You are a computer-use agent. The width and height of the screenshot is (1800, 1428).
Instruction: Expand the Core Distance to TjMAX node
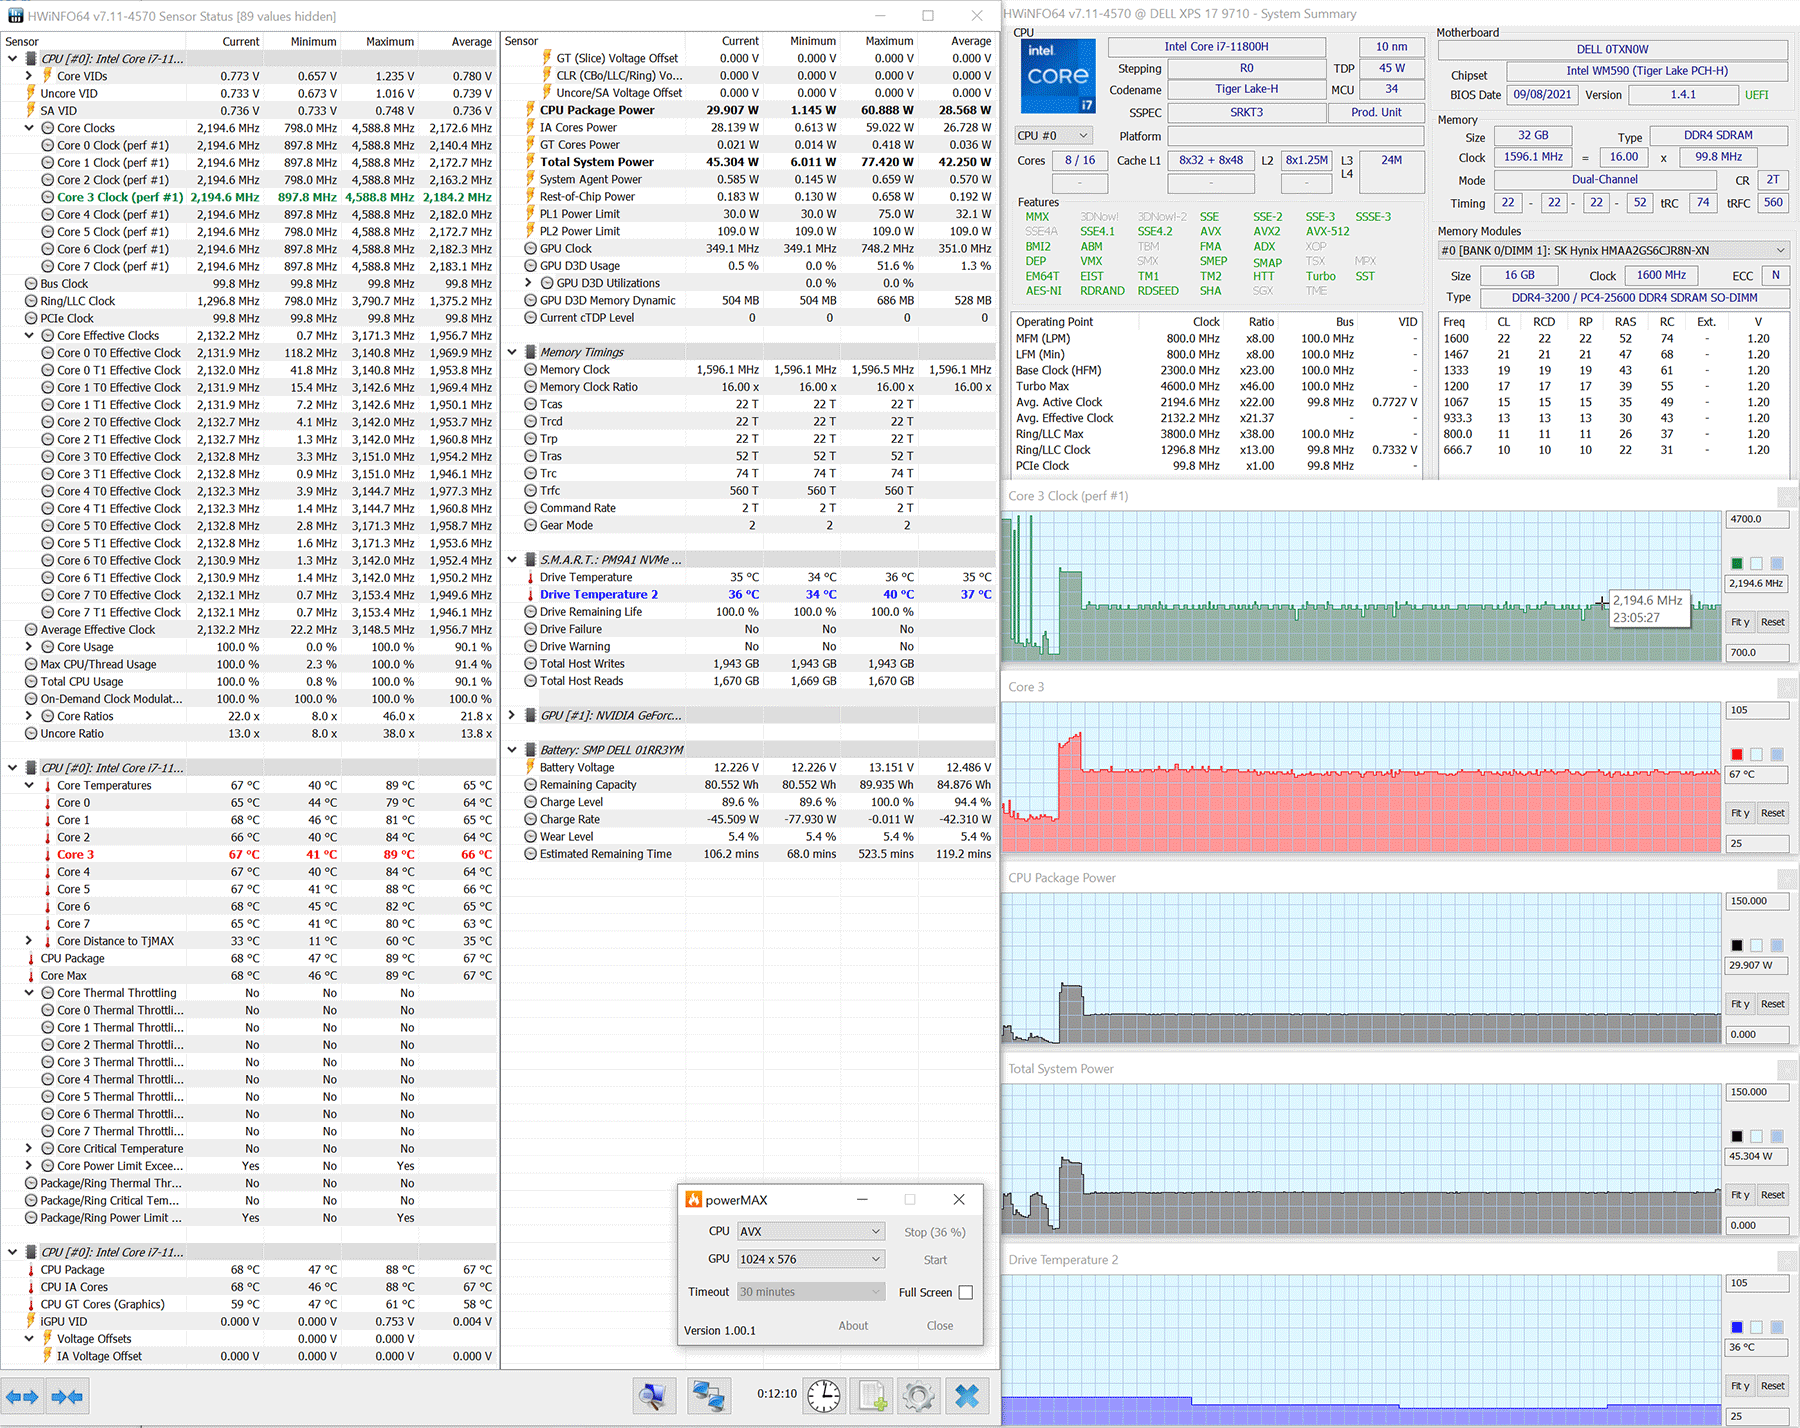pos(29,941)
